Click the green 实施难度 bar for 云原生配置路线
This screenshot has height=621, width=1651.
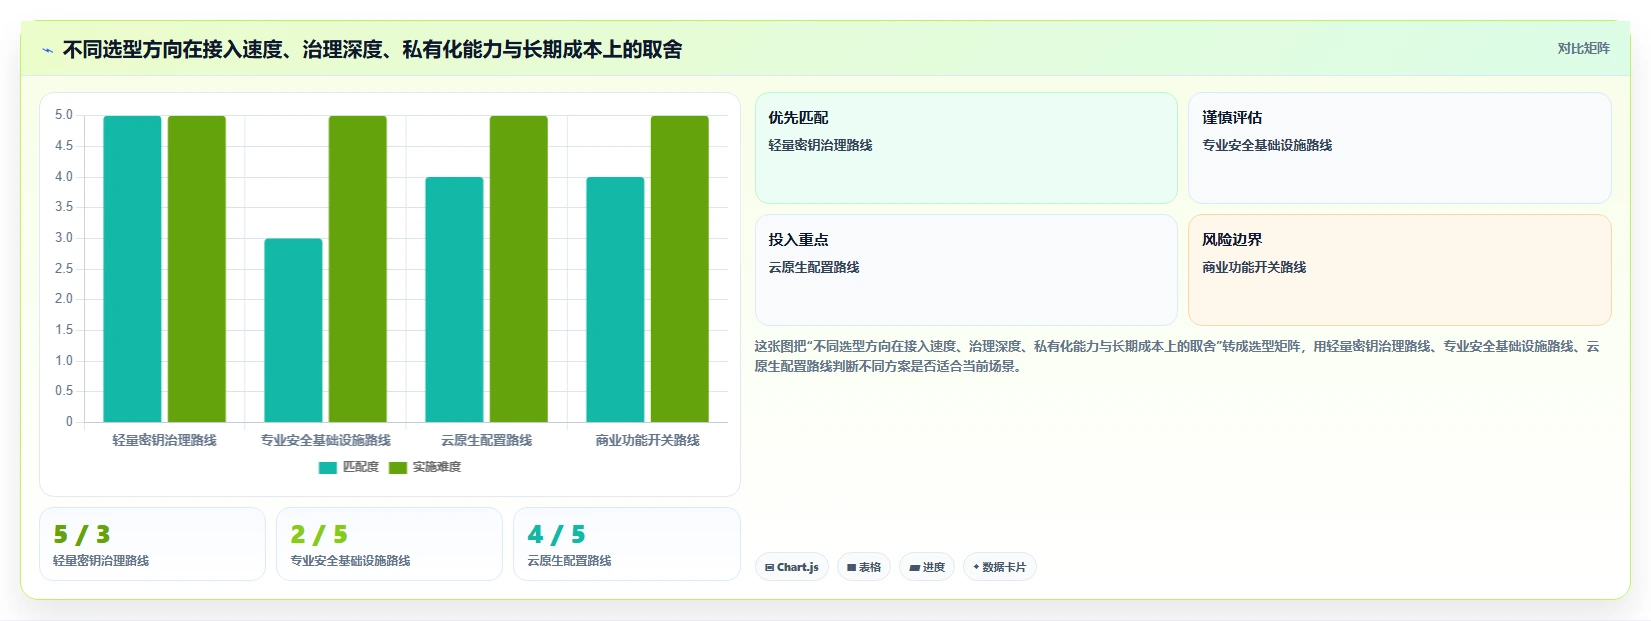coord(519,269)
